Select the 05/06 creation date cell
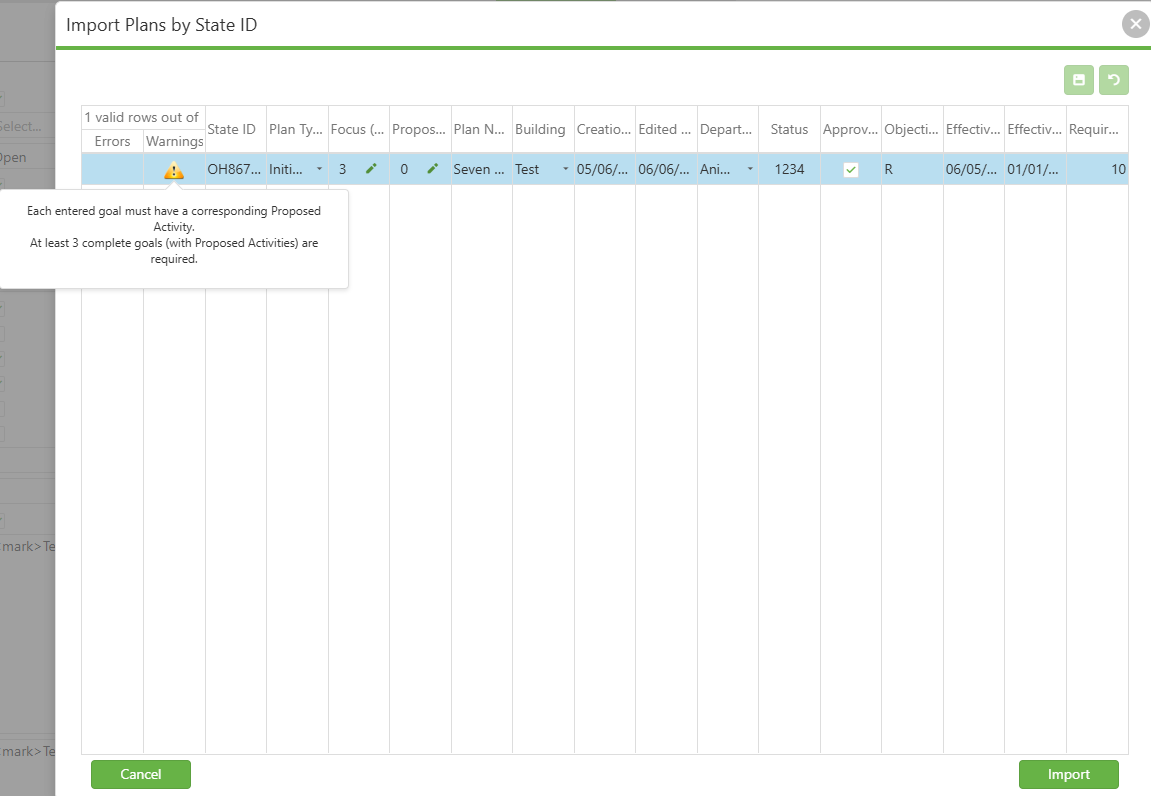This screenshot has height=796, width=1151. [605, 169]
